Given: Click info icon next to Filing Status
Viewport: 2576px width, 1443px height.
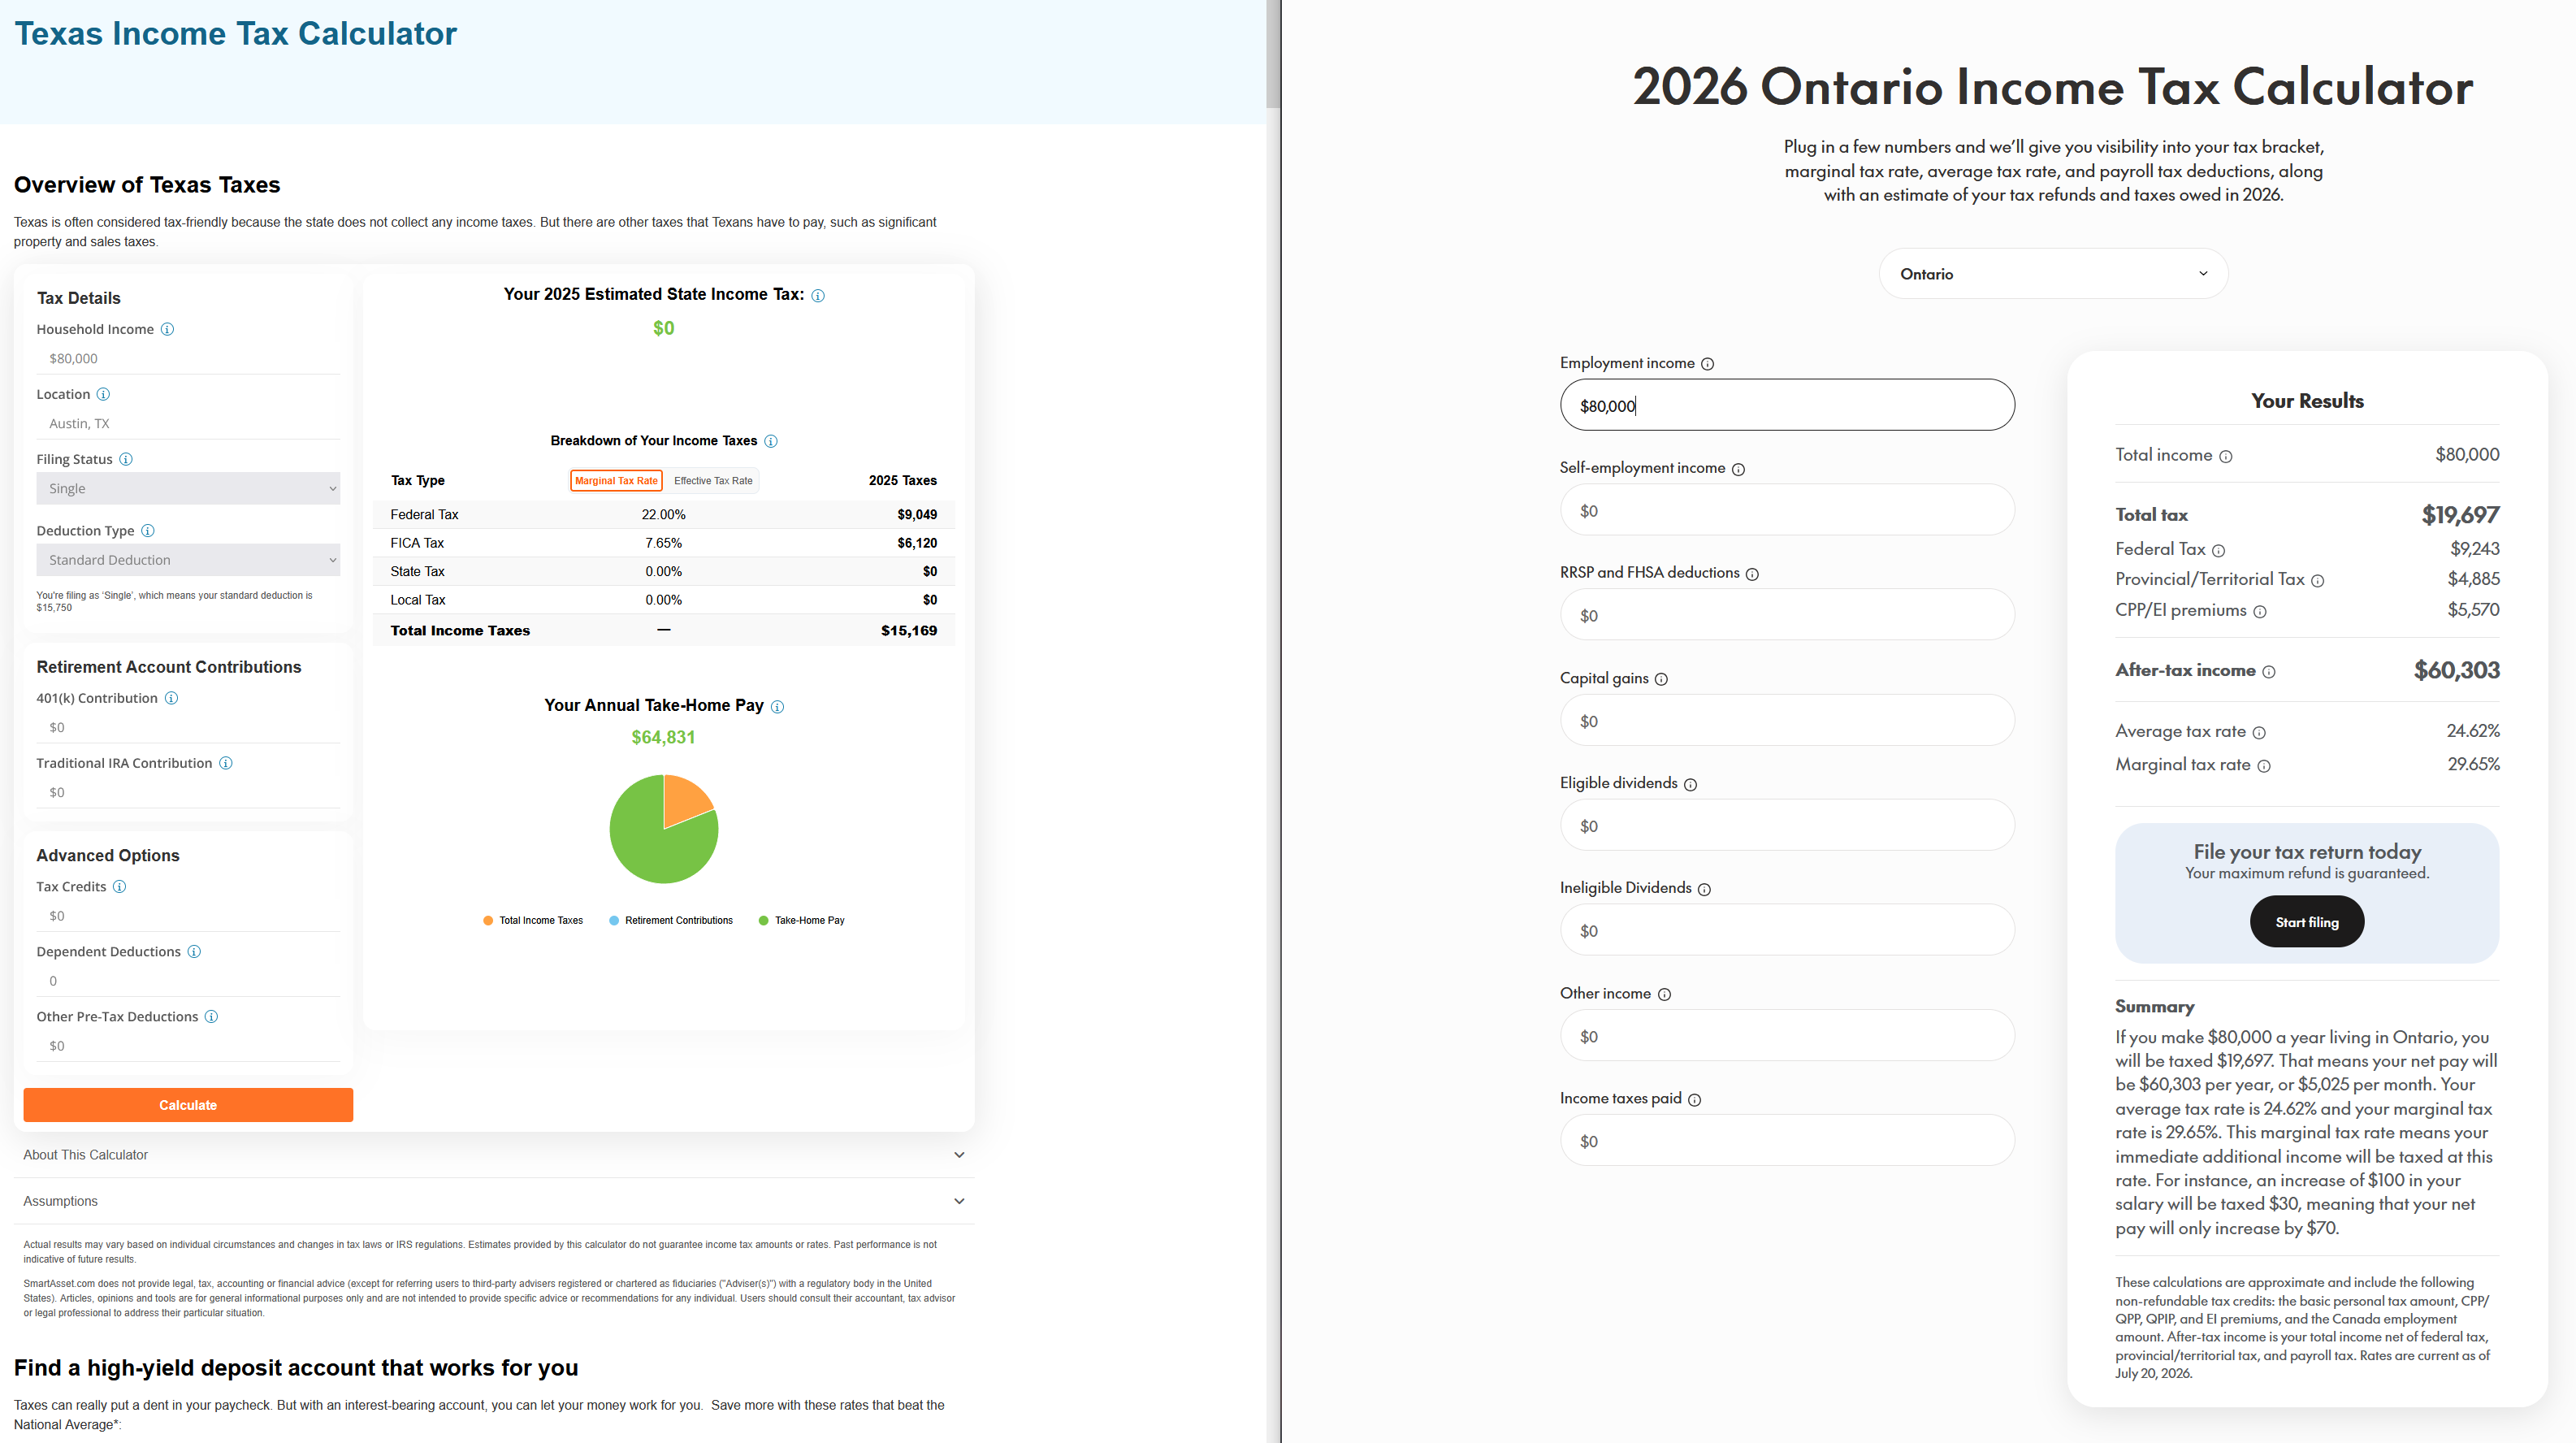Looking at the screenshot, I should tap(126, 459).
